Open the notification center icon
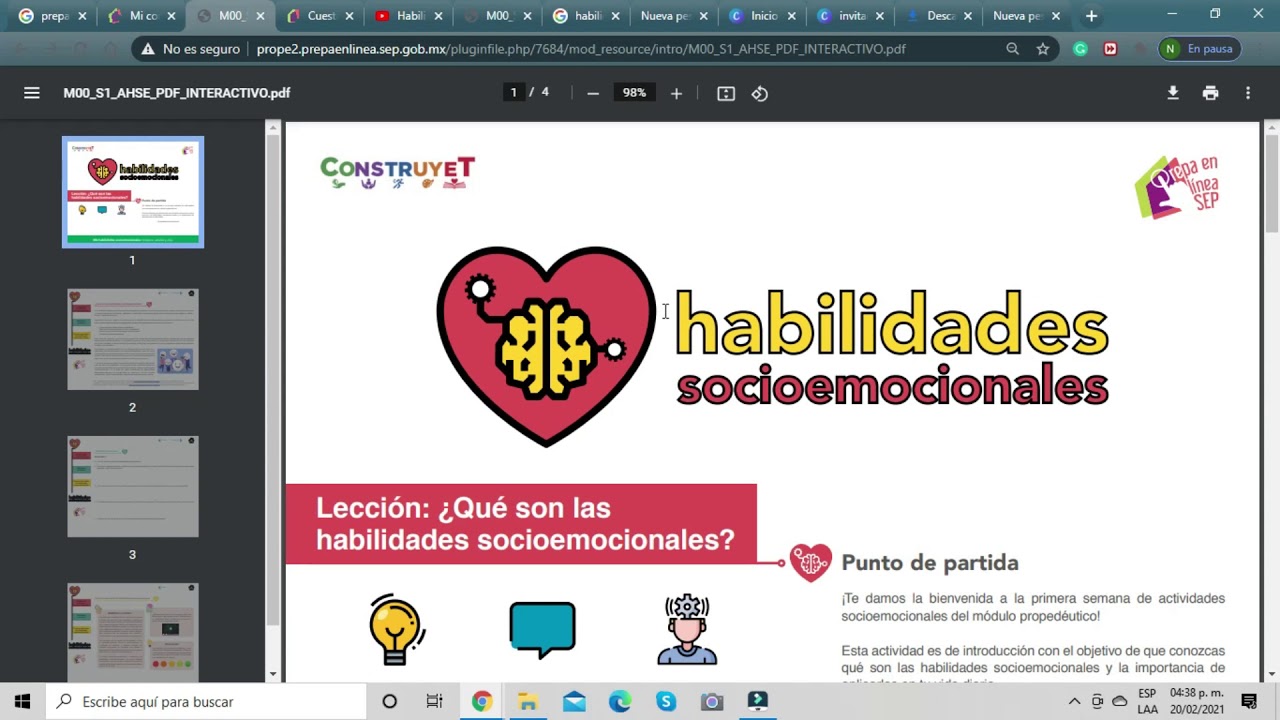1280x720 pixels. (x=1249, y=702)
